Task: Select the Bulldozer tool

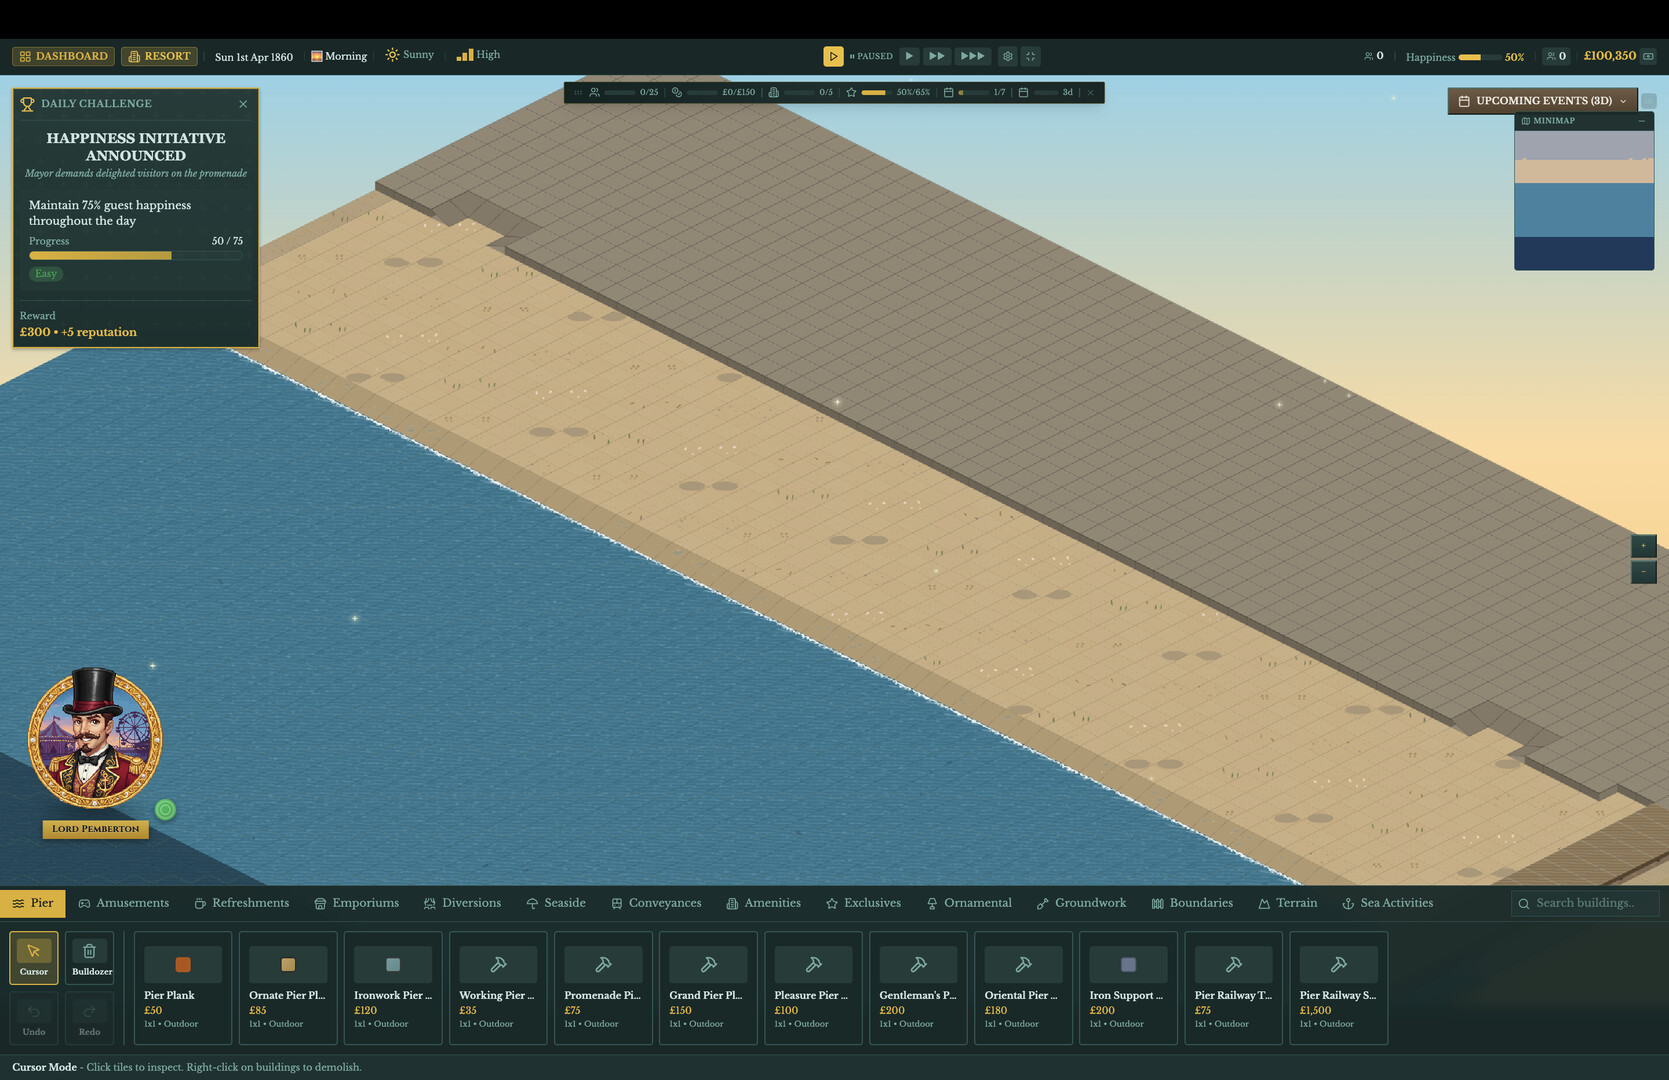Action: click(x=90, y=958)
